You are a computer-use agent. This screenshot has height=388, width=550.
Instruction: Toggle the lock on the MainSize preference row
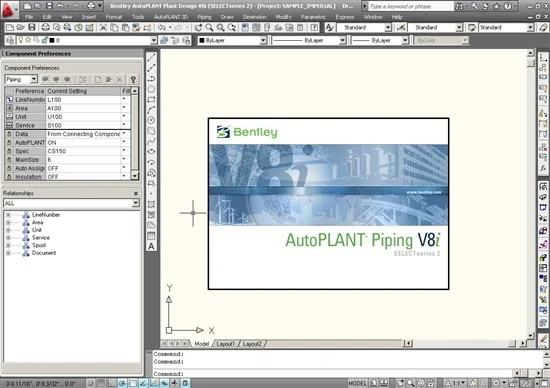[9, 160]
